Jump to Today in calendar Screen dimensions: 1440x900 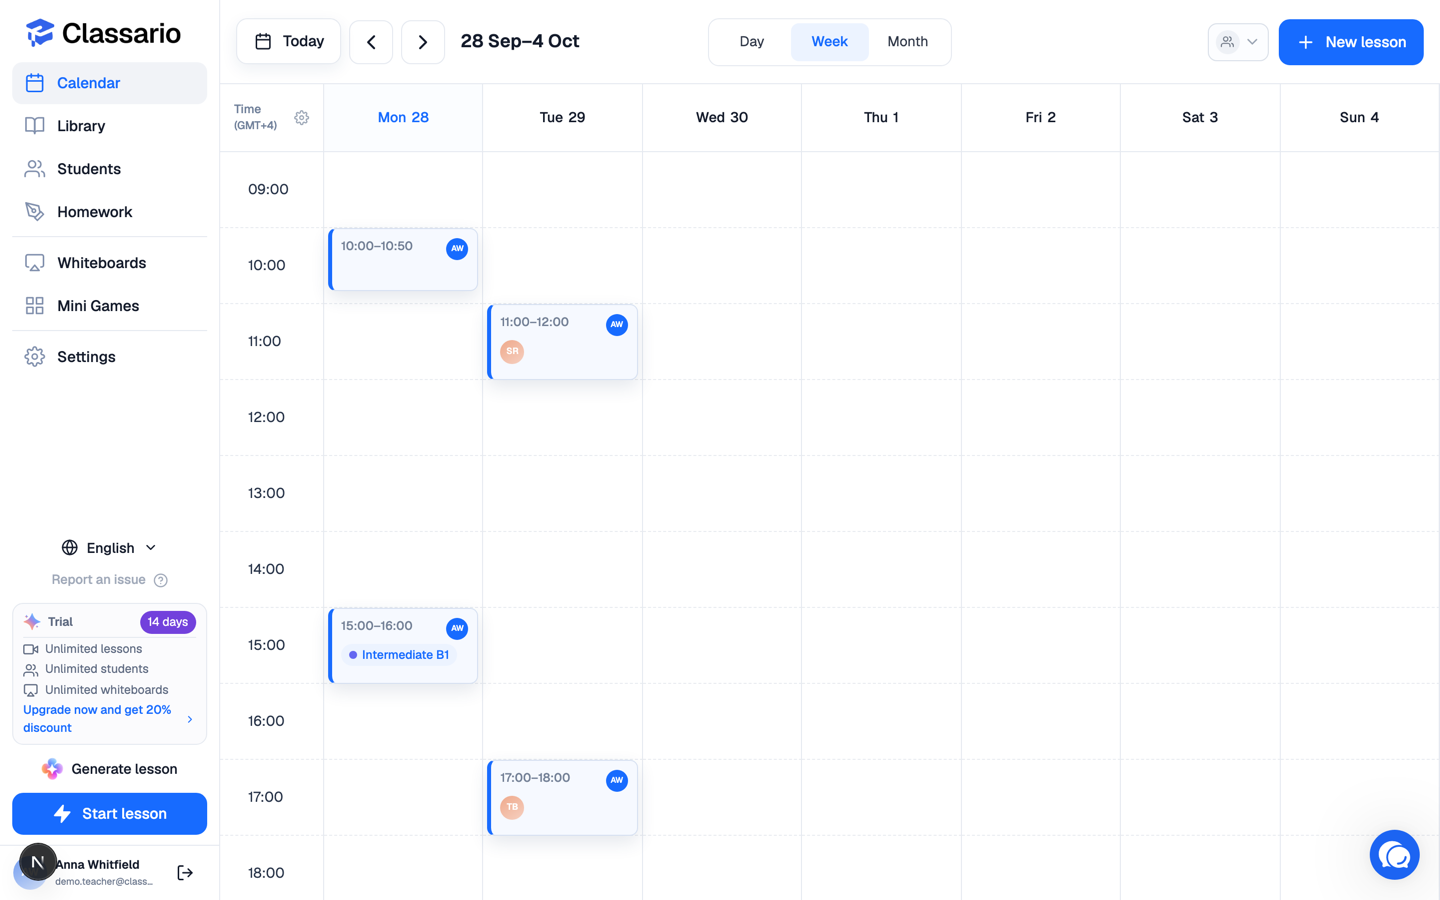coord(289,42)
